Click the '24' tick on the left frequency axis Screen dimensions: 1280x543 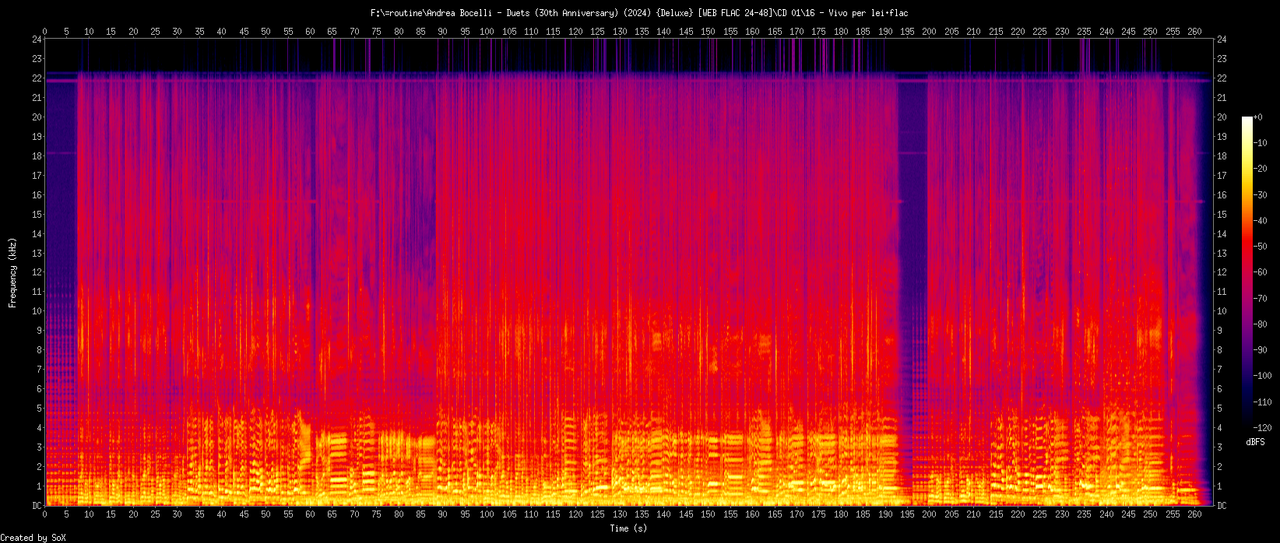tap(36, 39)
